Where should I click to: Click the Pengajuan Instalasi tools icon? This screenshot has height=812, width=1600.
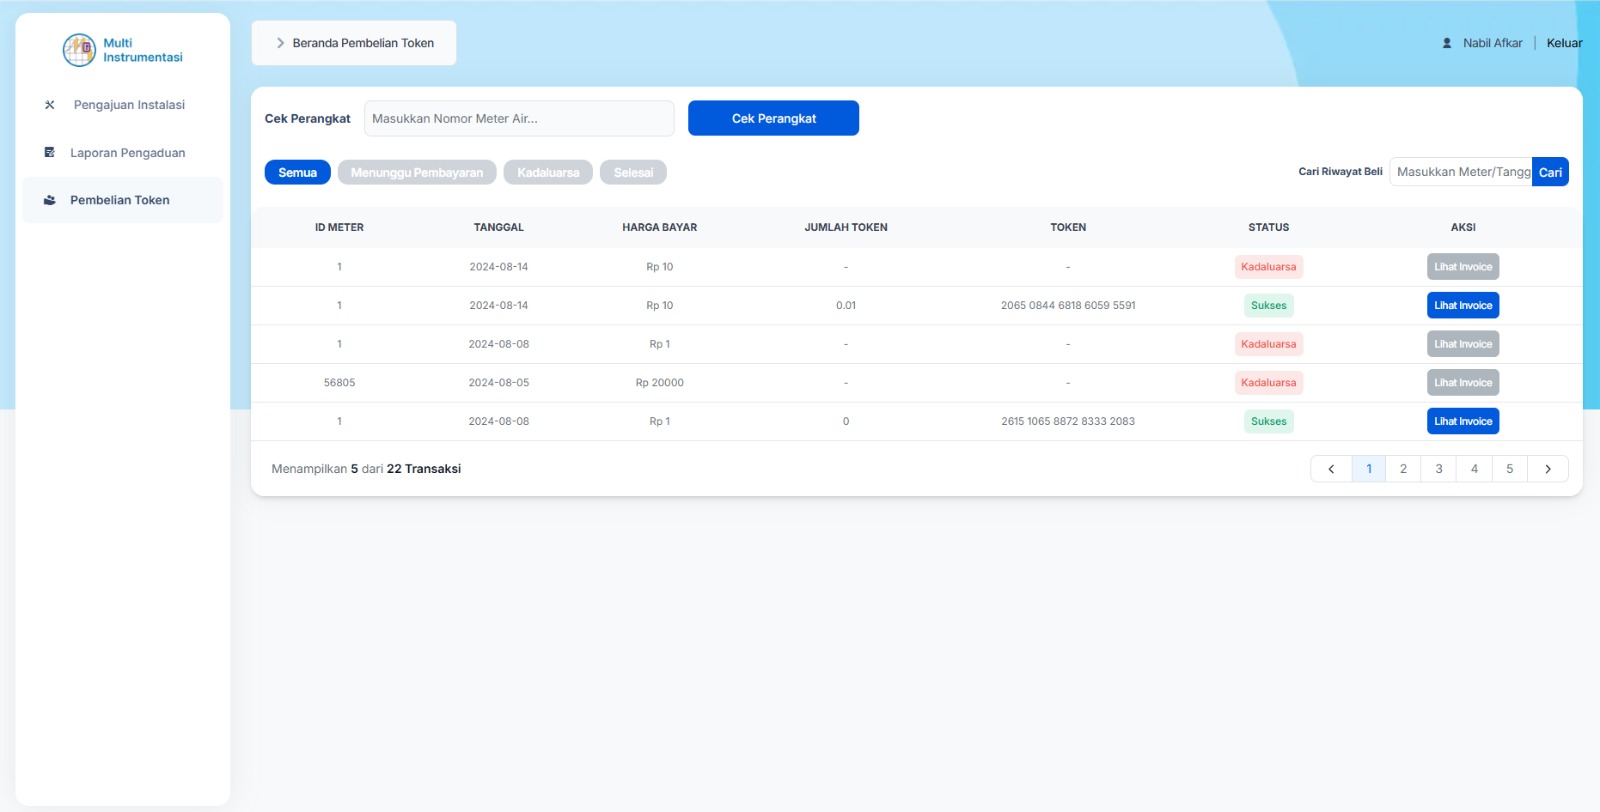(x=50, y=105)
